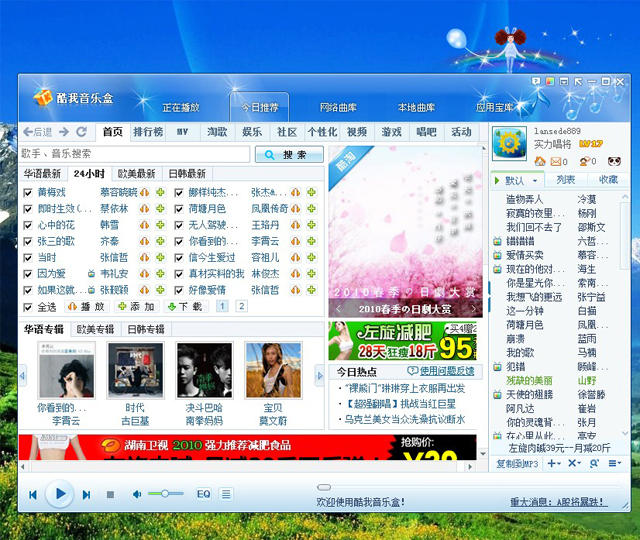Viewport: 640px width, 540px height.
Task: Open the 默认 playlist dropdown arrow
Action: tap(535, 180)
